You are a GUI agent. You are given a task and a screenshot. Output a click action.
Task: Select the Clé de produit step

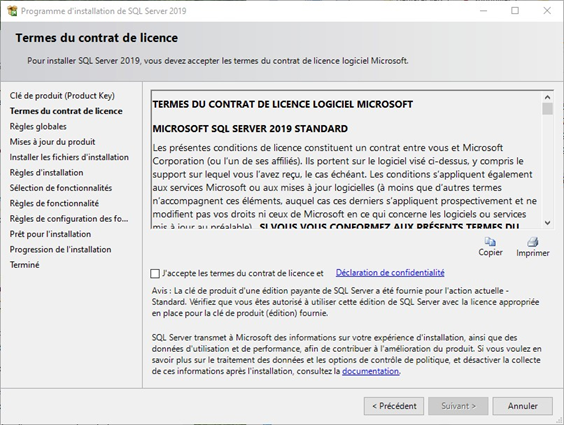pyautogui.click(x=62, y=96)
